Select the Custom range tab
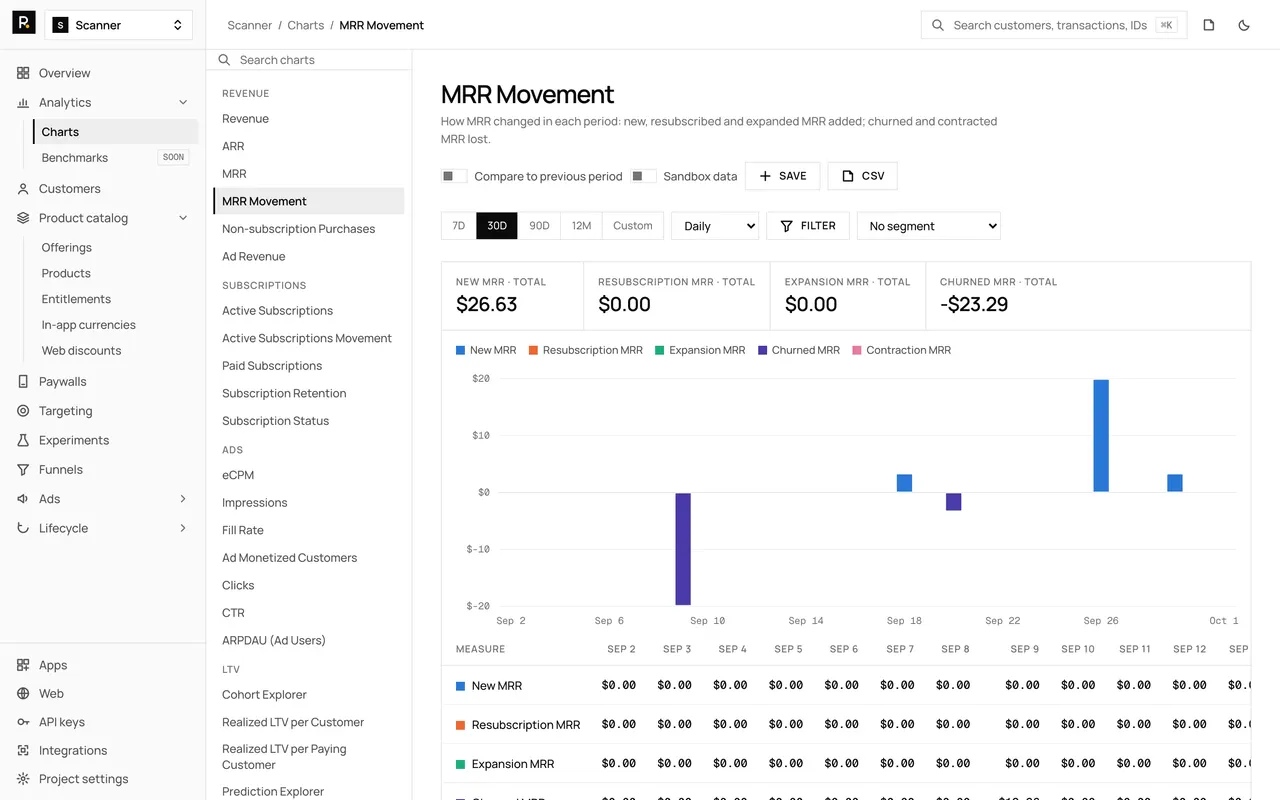 click(x=633, y=226)
